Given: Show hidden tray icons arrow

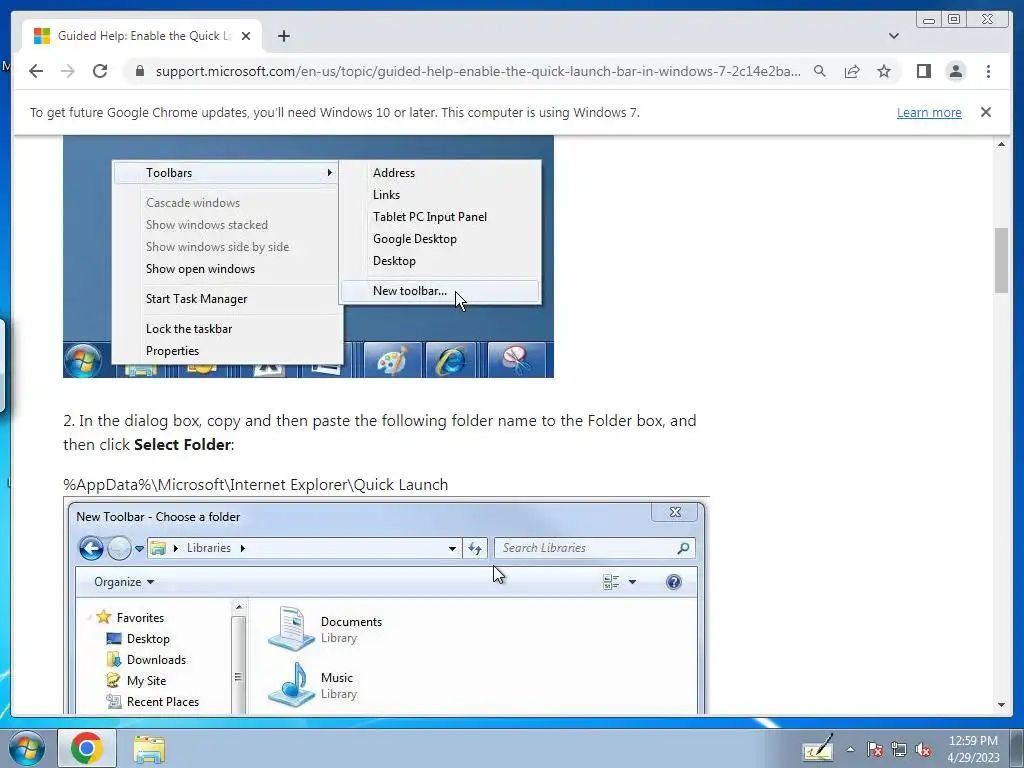Looking at the screenshot, I should [850, 749].
